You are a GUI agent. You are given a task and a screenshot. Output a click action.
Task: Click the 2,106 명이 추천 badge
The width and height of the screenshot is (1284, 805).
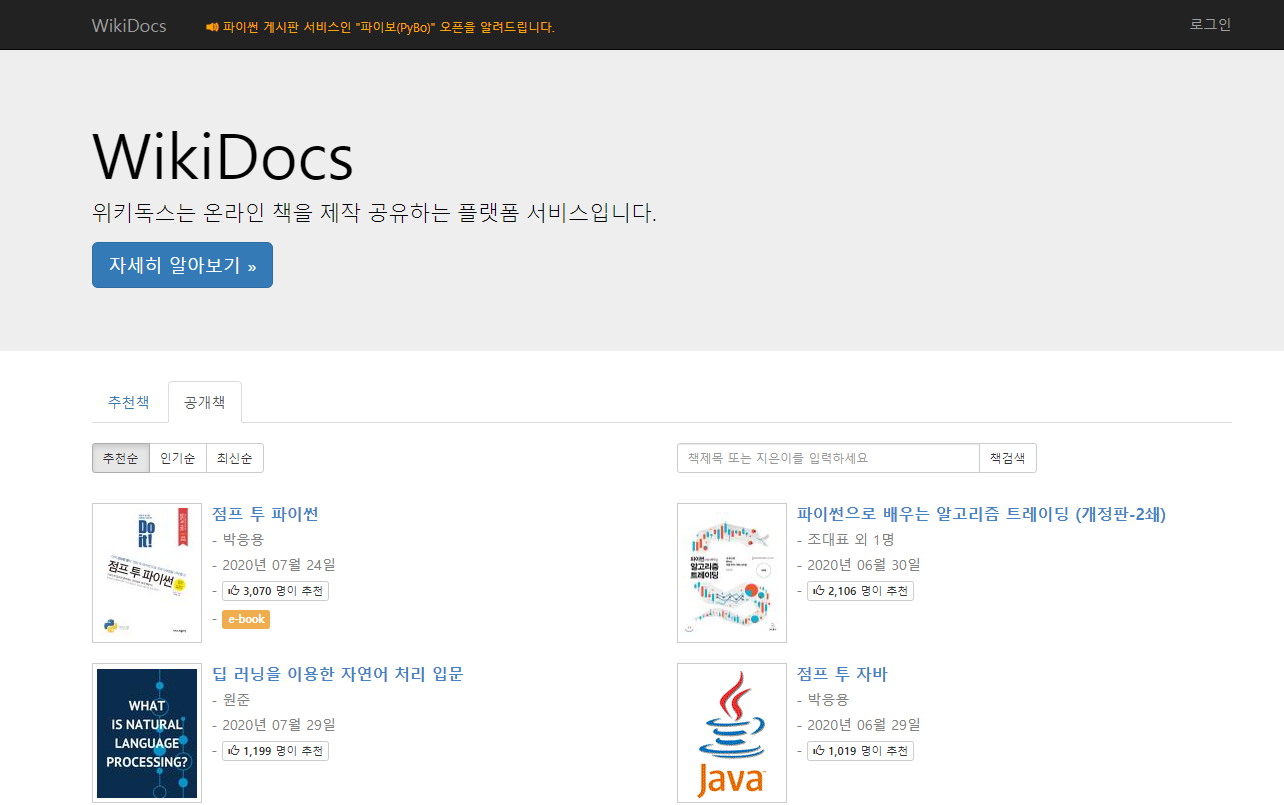pos(860,591)
